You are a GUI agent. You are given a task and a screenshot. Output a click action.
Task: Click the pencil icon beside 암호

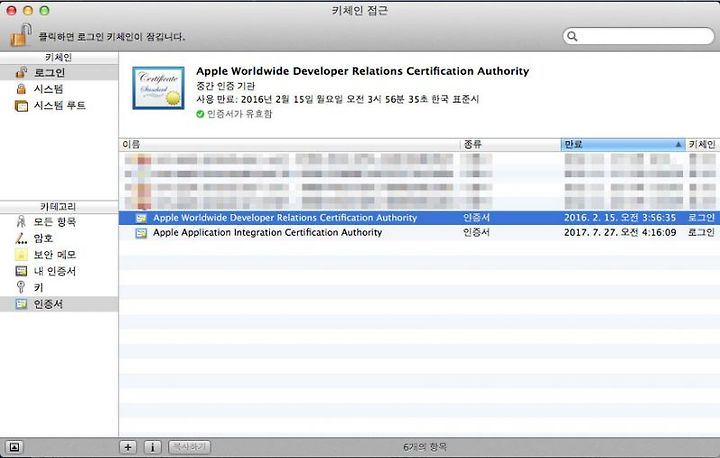(21, 238)
